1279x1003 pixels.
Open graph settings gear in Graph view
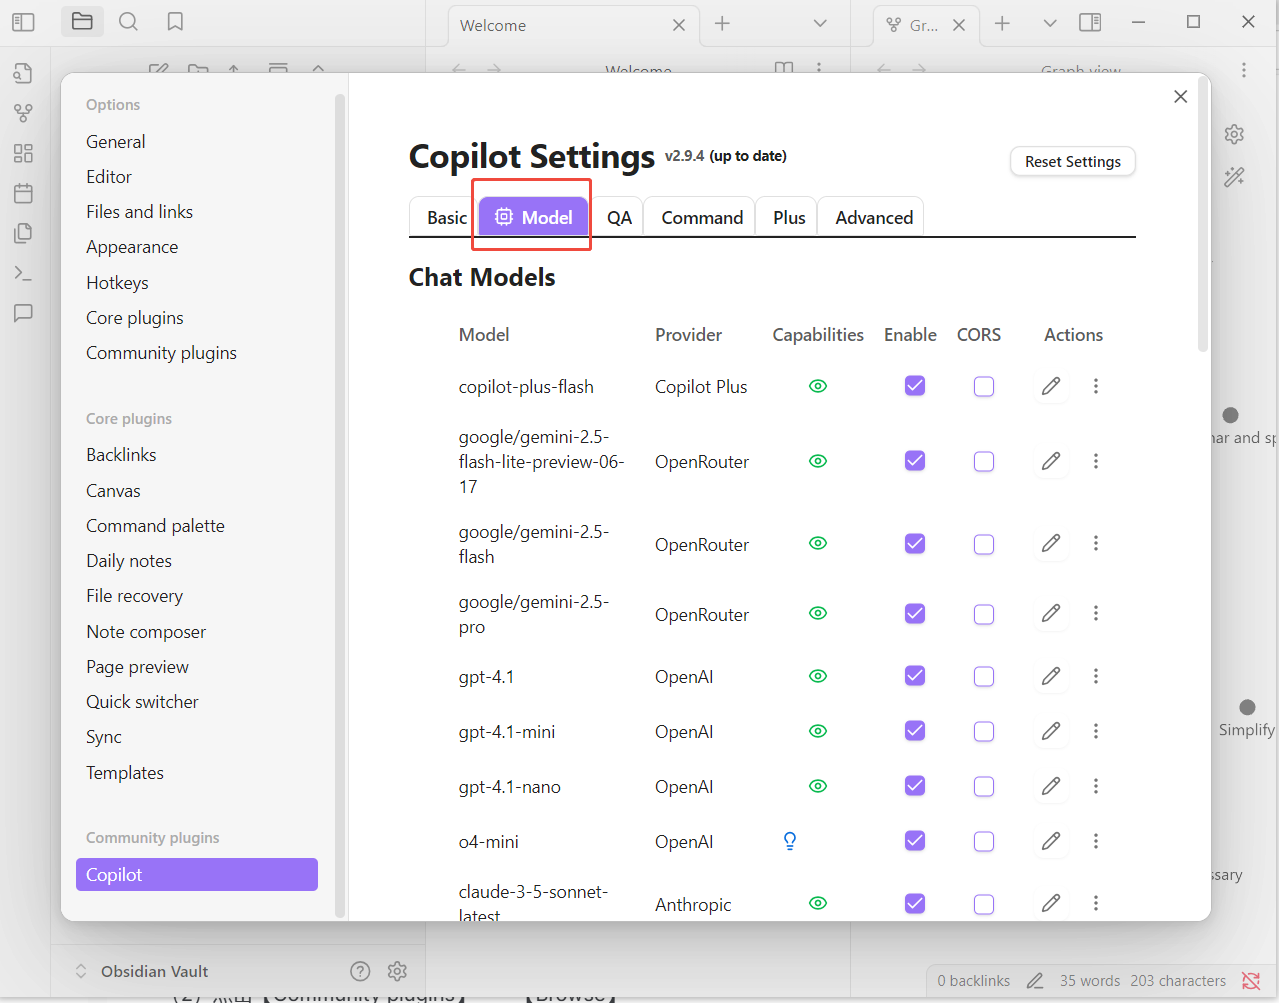(x=1234, y=134)
